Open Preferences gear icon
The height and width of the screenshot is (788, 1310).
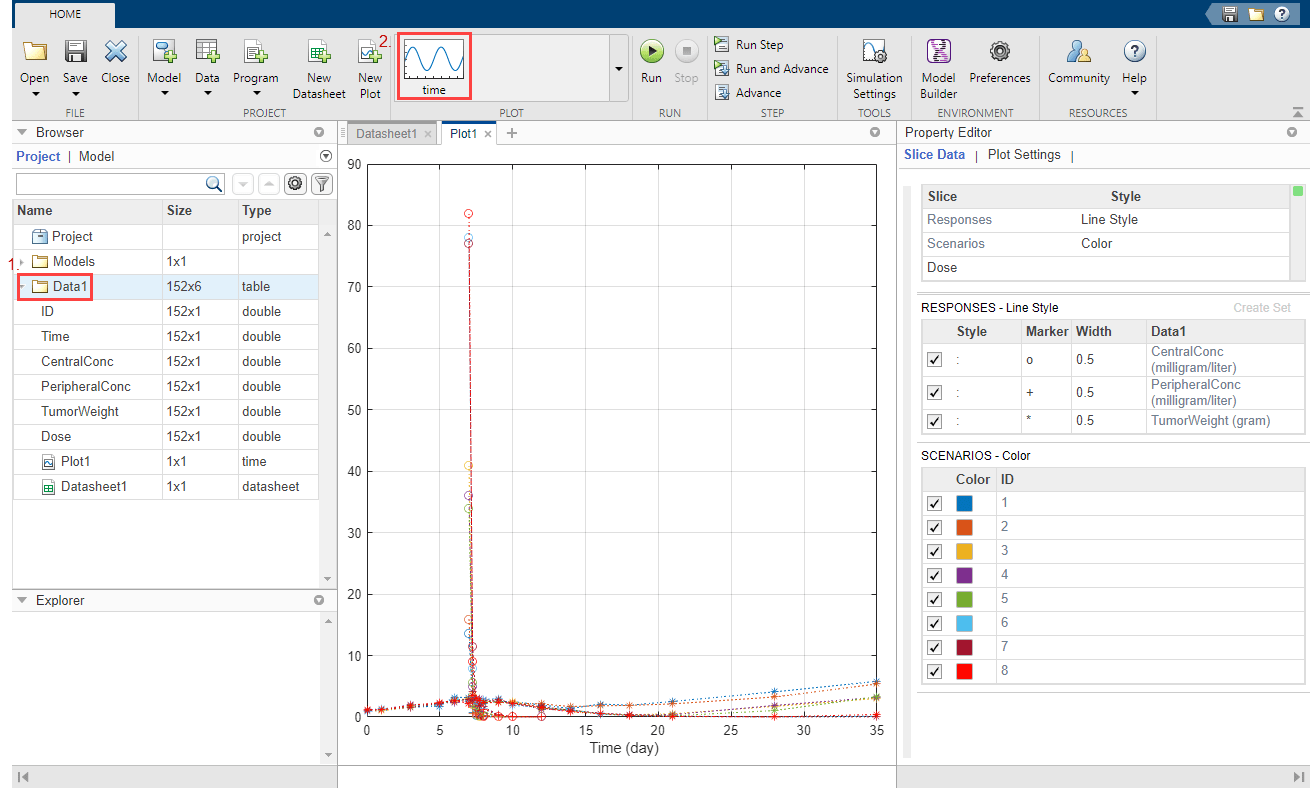(x=999, y=53)
